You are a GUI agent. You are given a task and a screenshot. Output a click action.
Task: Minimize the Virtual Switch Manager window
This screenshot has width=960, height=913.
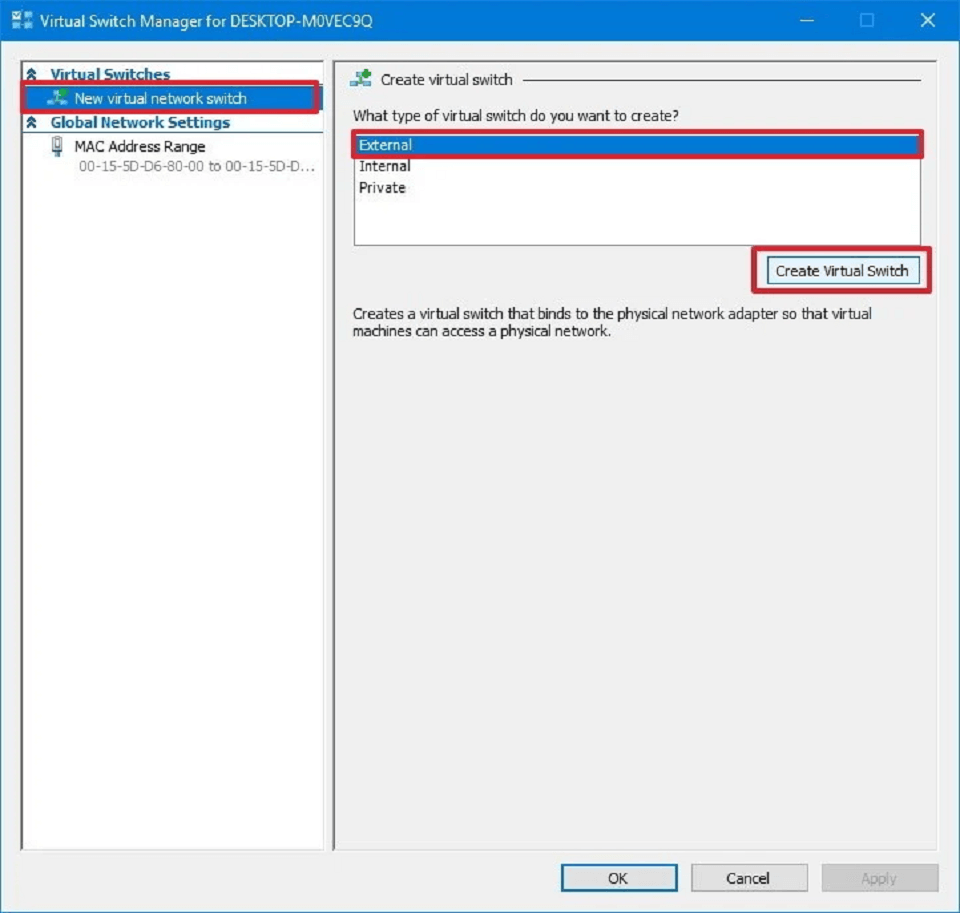[807, 21]
